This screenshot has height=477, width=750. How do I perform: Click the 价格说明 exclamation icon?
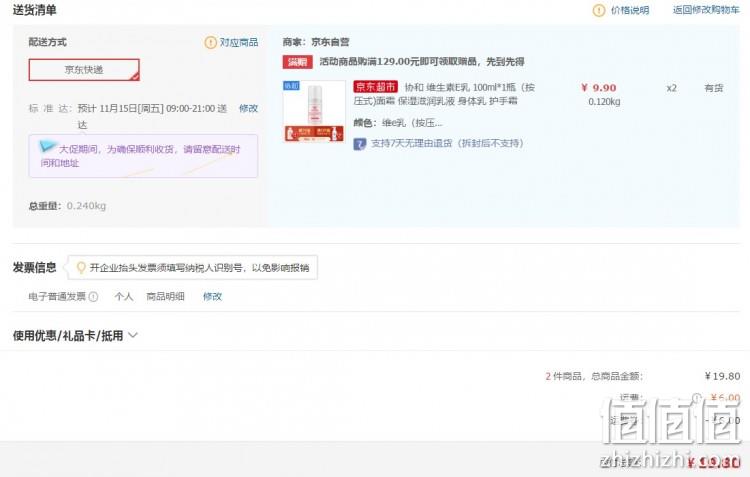tap(598, 10)
